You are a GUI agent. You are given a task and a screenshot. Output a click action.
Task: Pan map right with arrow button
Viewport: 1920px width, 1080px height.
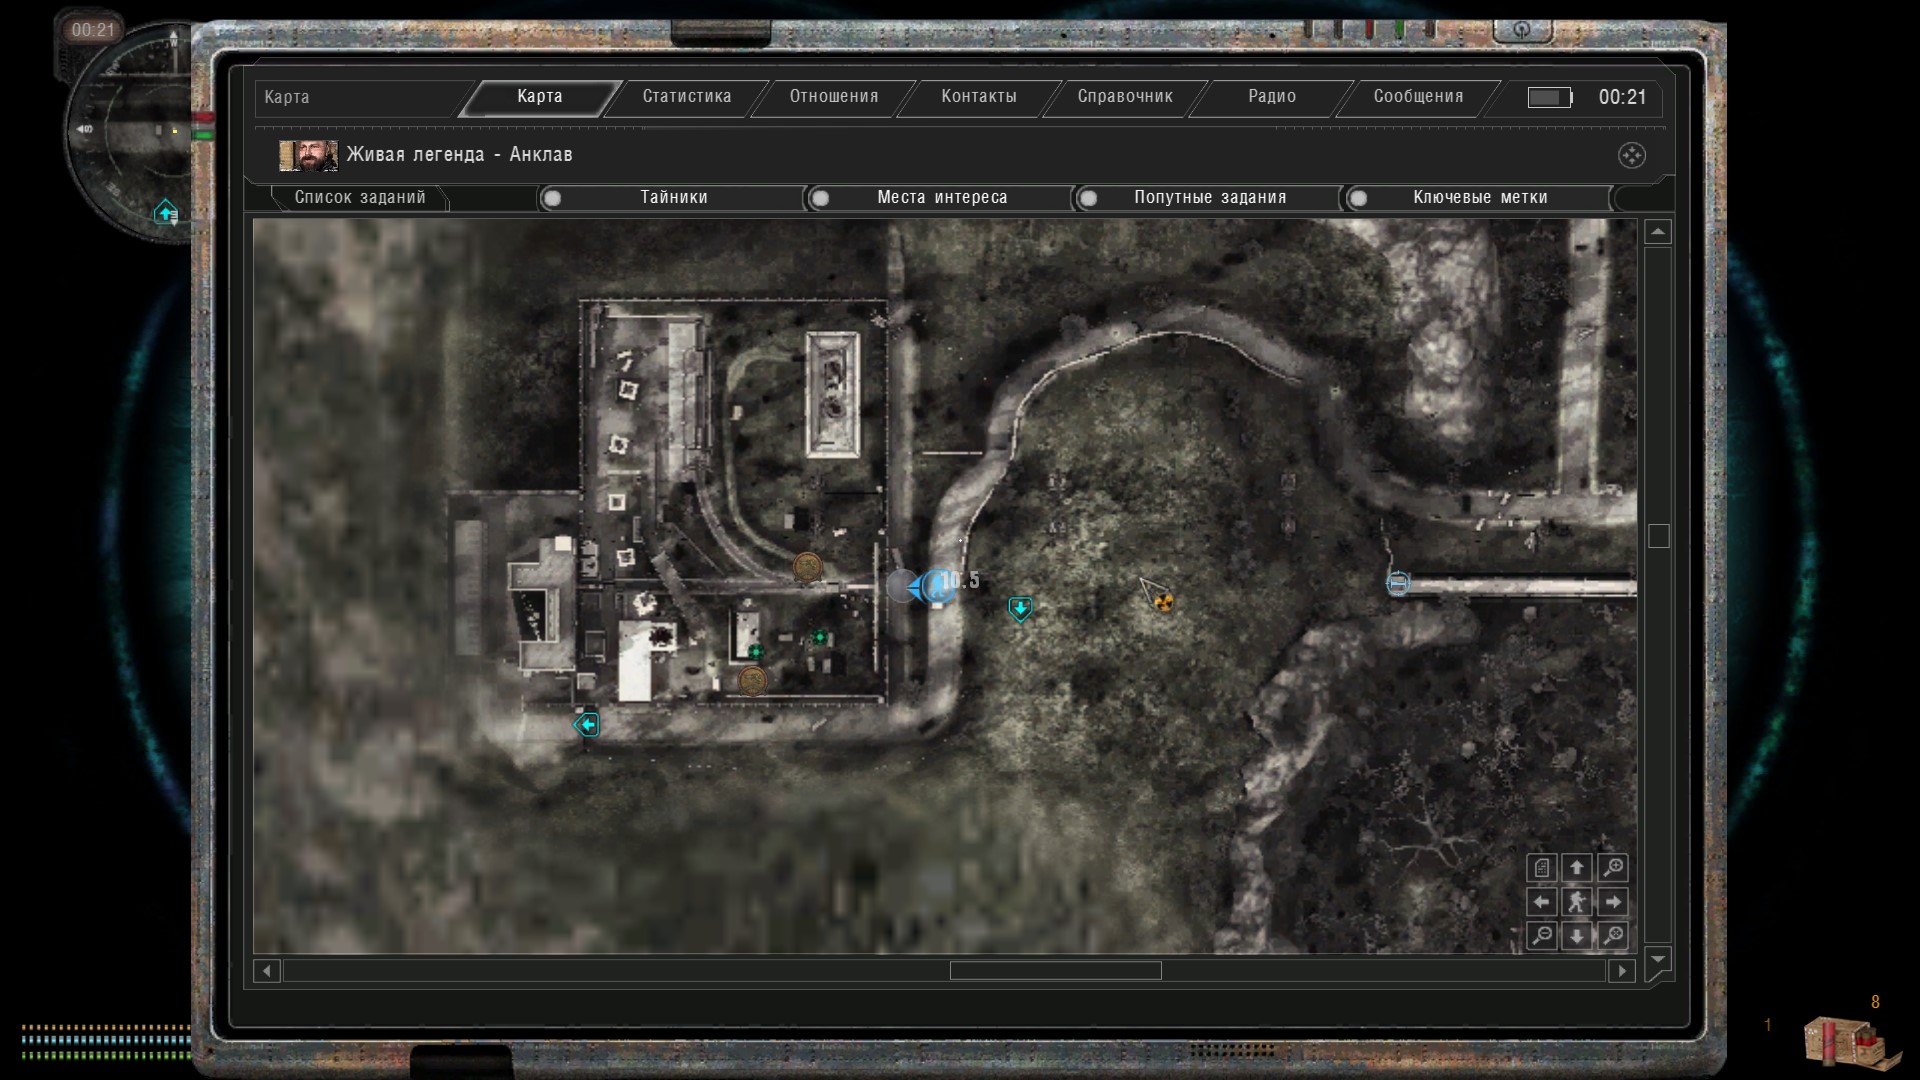1612,902
